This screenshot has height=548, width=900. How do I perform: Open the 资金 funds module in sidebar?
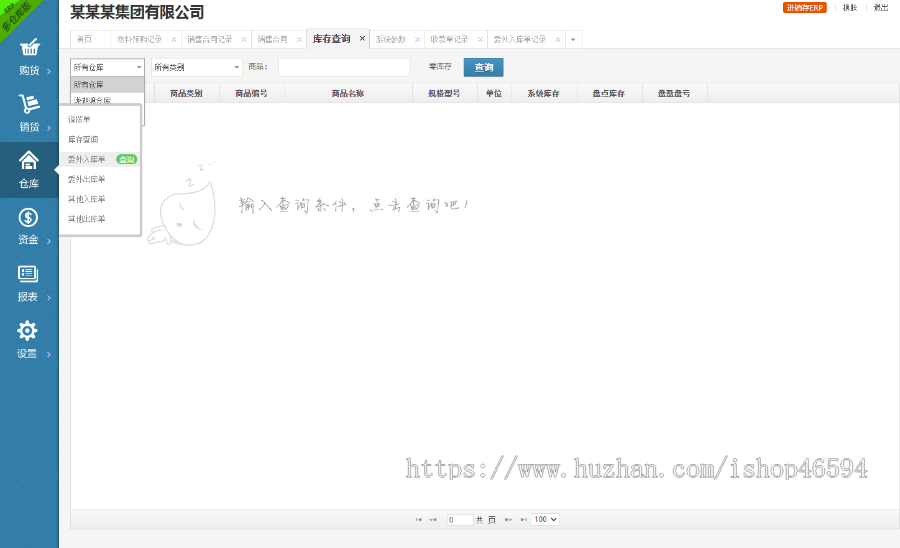click(29, 227)
